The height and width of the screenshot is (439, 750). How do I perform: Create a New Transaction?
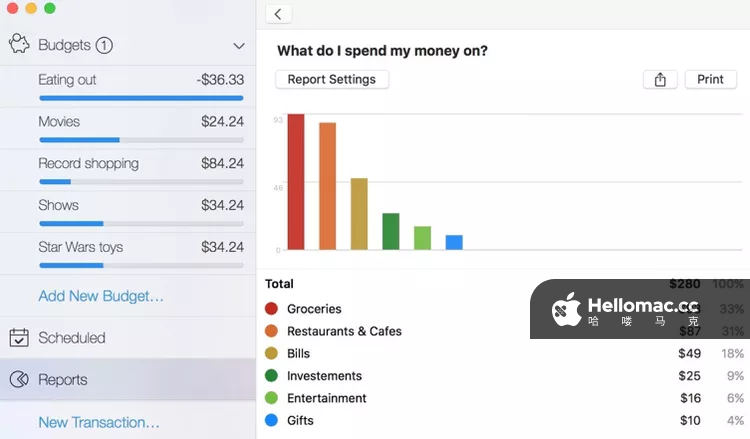99,422
